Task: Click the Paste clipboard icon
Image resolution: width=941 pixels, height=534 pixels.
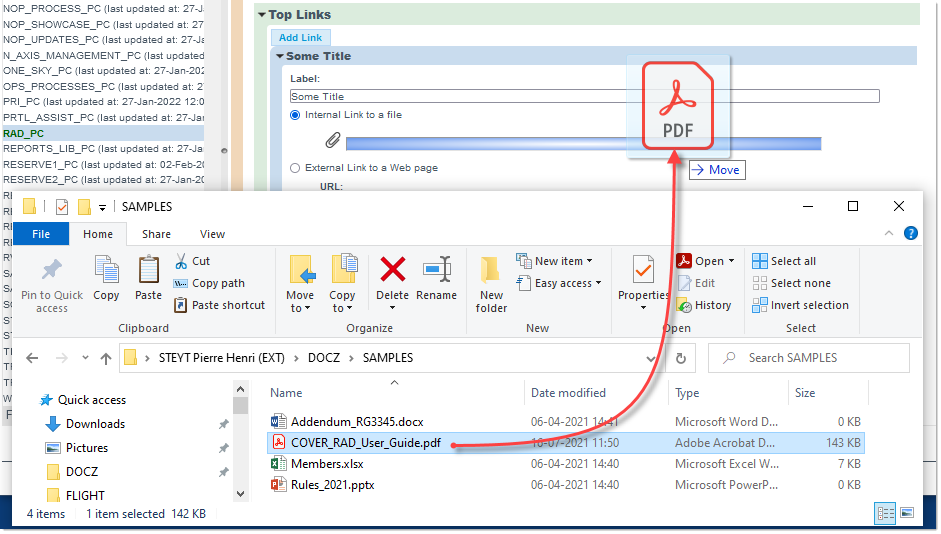Action: 148,270
